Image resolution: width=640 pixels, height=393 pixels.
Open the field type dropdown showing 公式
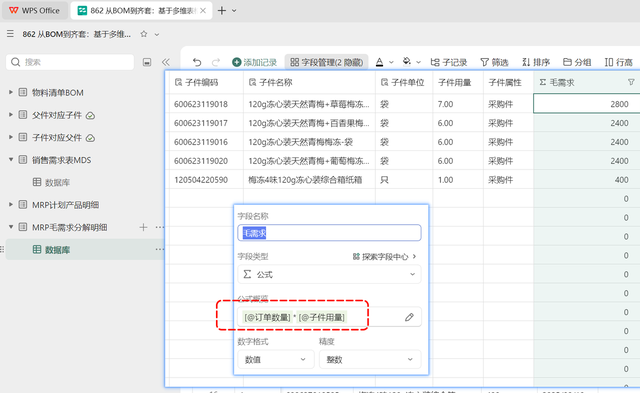(x=329, y=274)
